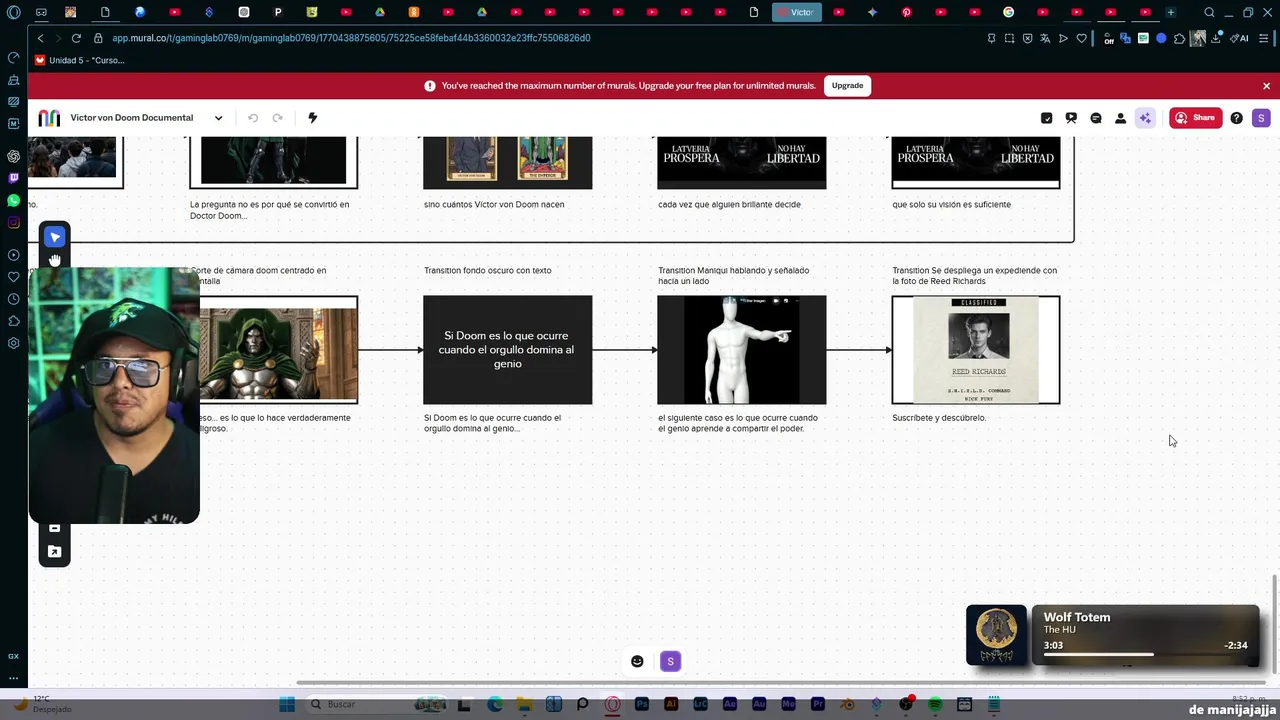The height and width of the screenshot is (720, 1280).
Task: Open Photoshop from the taskbar
Action: click(642, 704)
